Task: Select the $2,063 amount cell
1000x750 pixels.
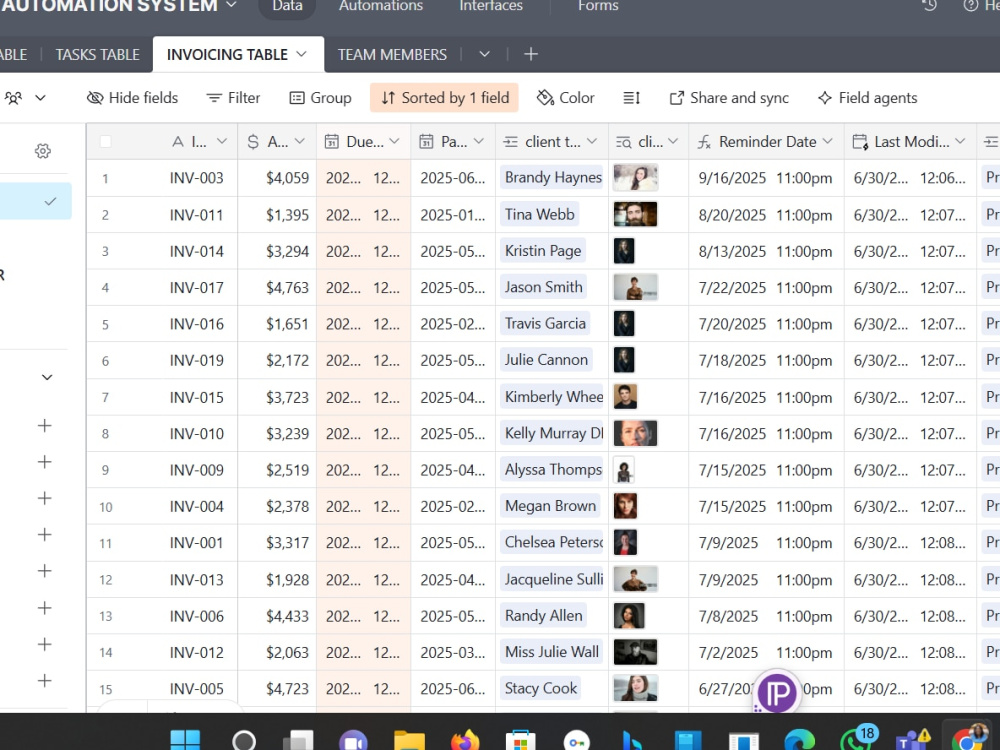Action: click(x=277, y=652)
